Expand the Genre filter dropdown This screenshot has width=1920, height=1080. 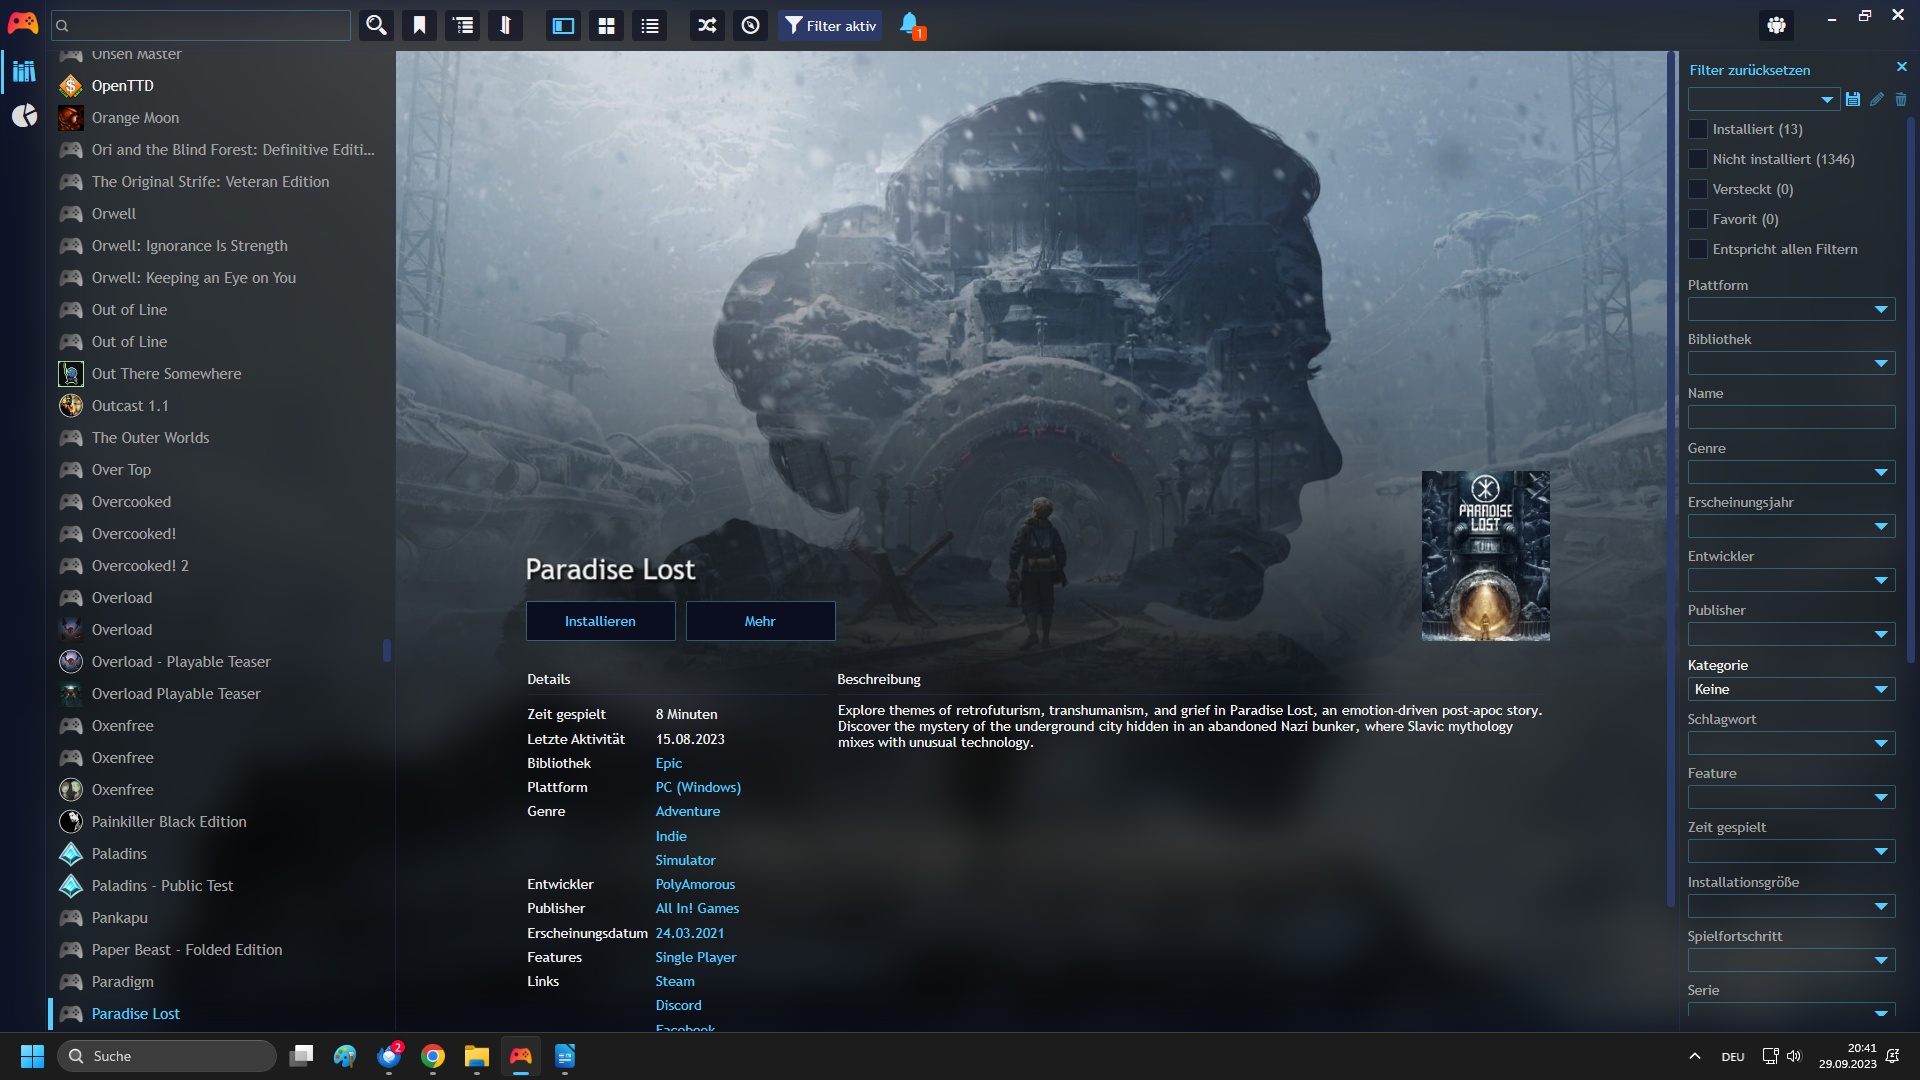pos(1790,472)
